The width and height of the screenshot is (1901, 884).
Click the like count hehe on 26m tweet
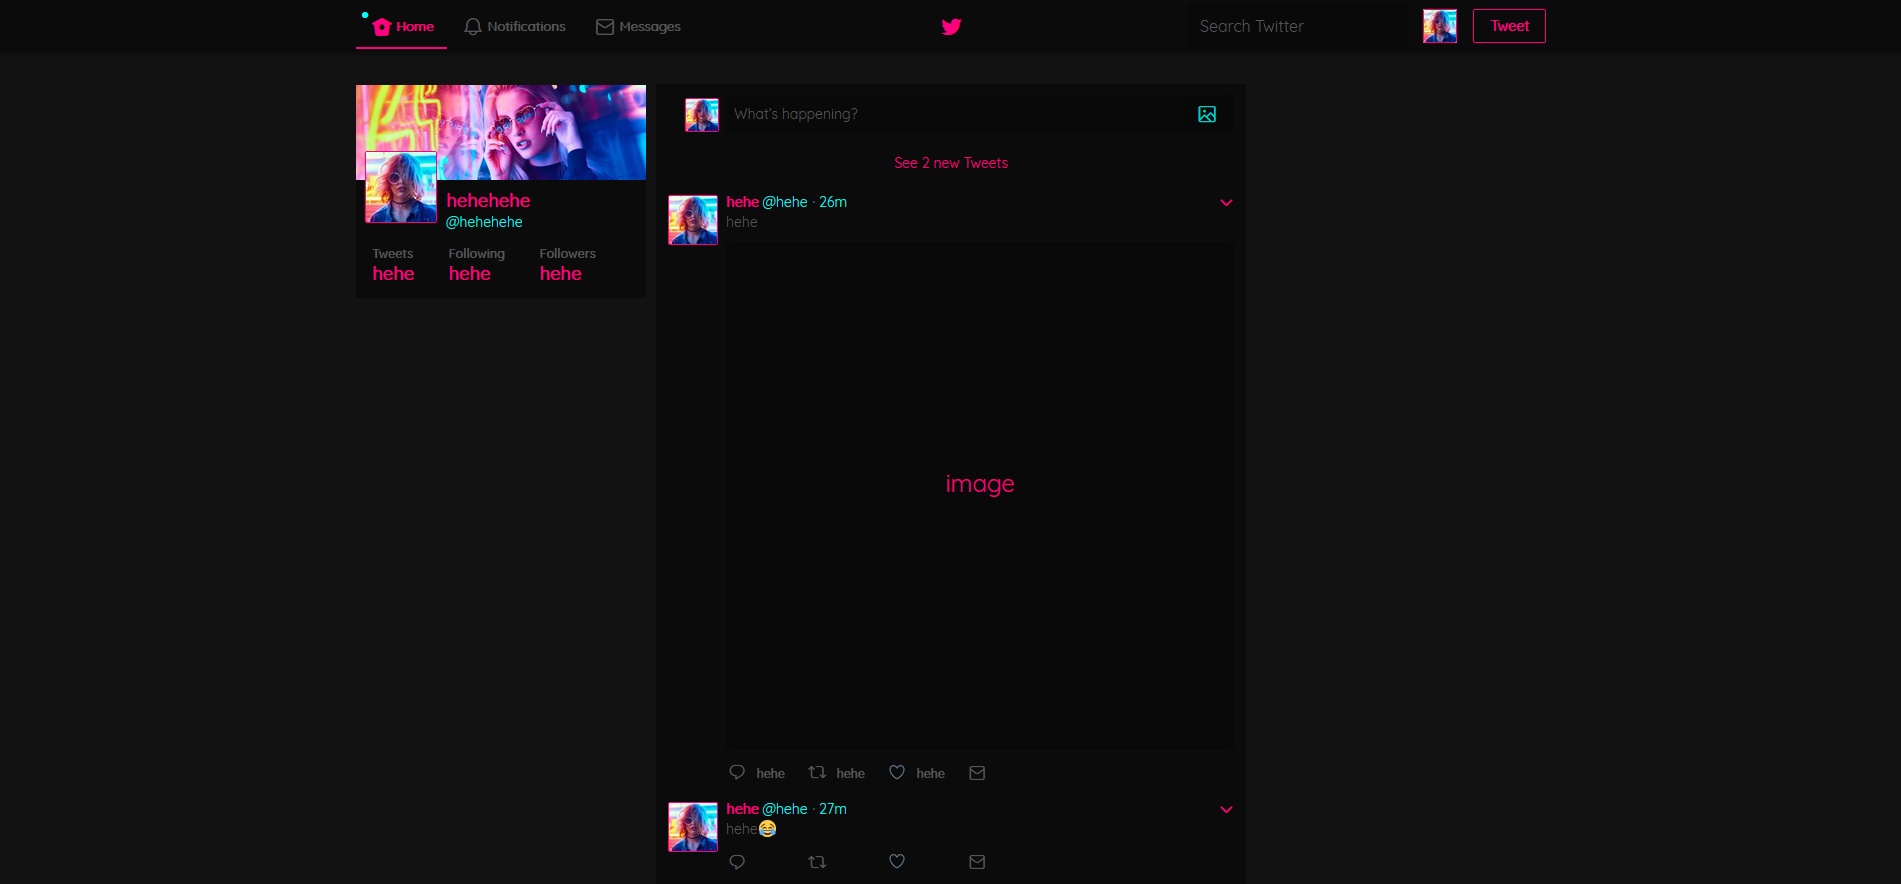tap(930, 773)
